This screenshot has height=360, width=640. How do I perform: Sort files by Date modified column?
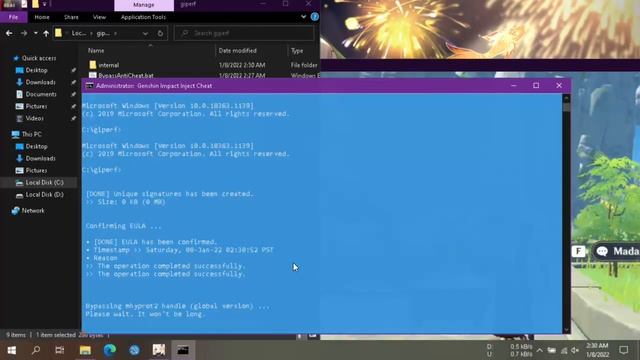point(237,51)
